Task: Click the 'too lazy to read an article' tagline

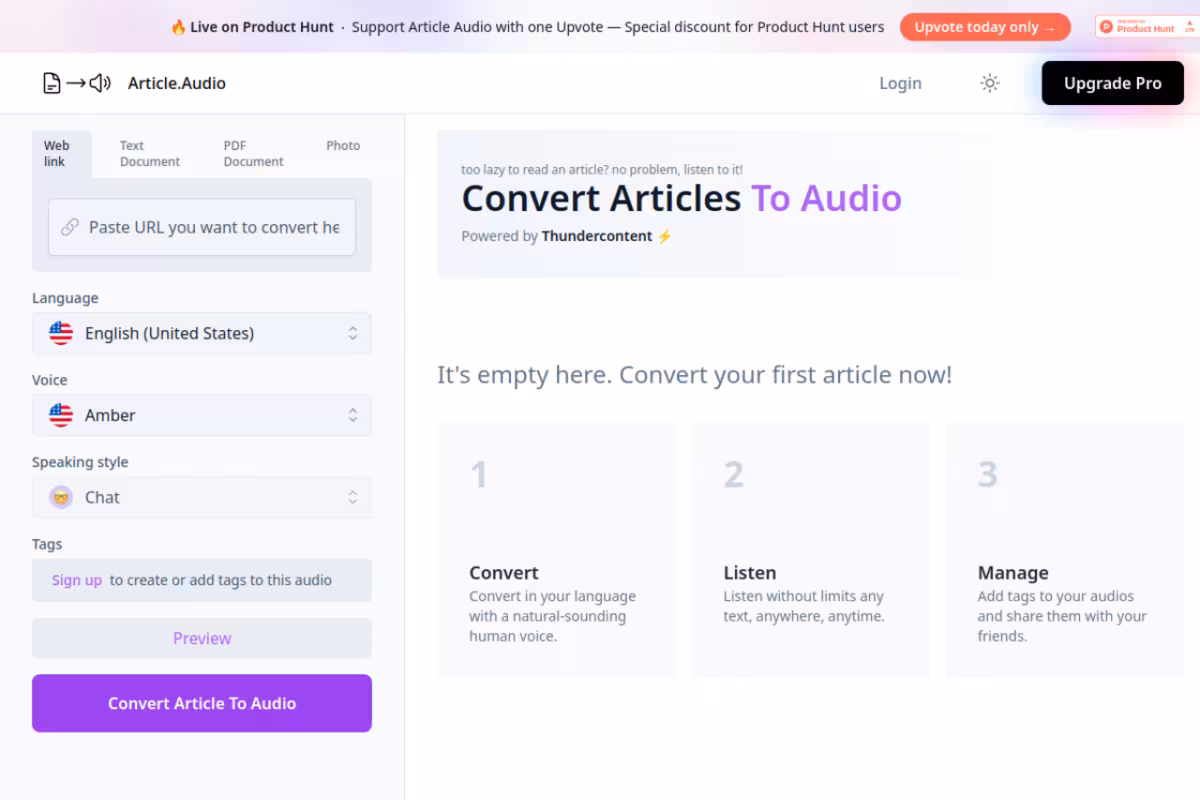Action: click(x=602, y=170)
